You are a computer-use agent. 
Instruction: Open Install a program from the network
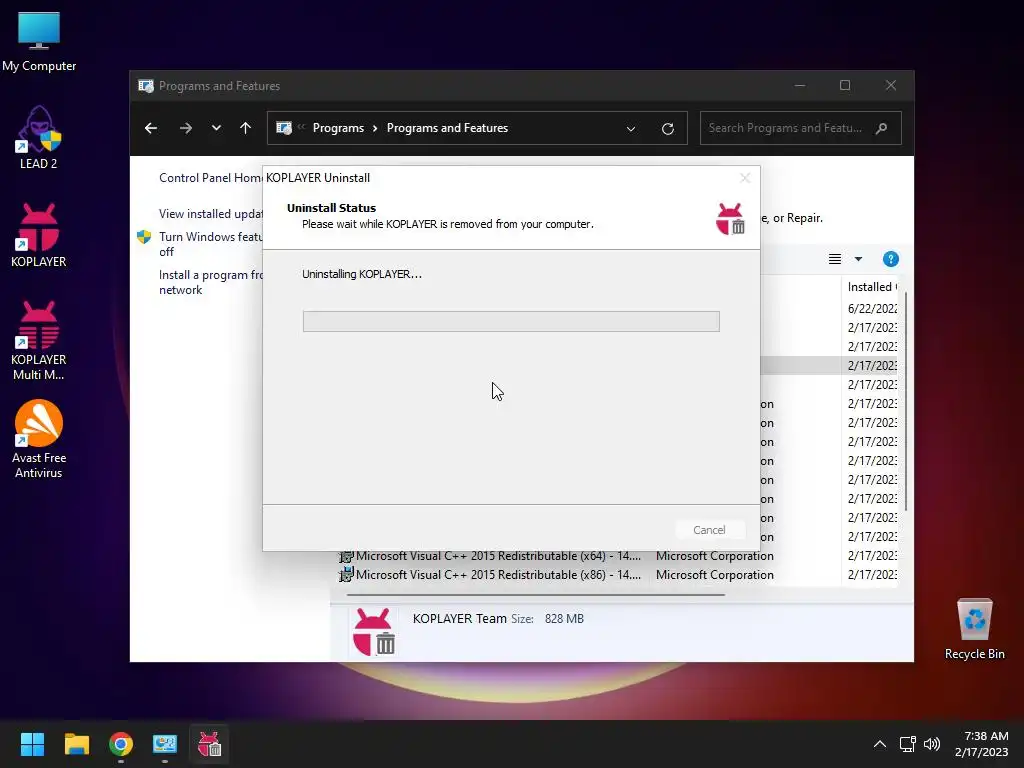click(x=210, y=282)
